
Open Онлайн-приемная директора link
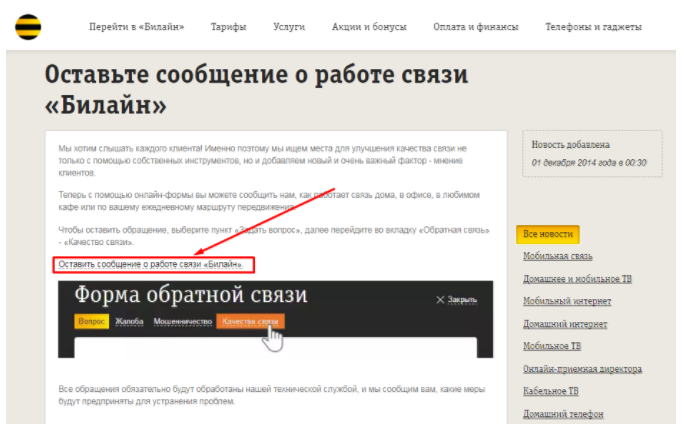(582, 369)
